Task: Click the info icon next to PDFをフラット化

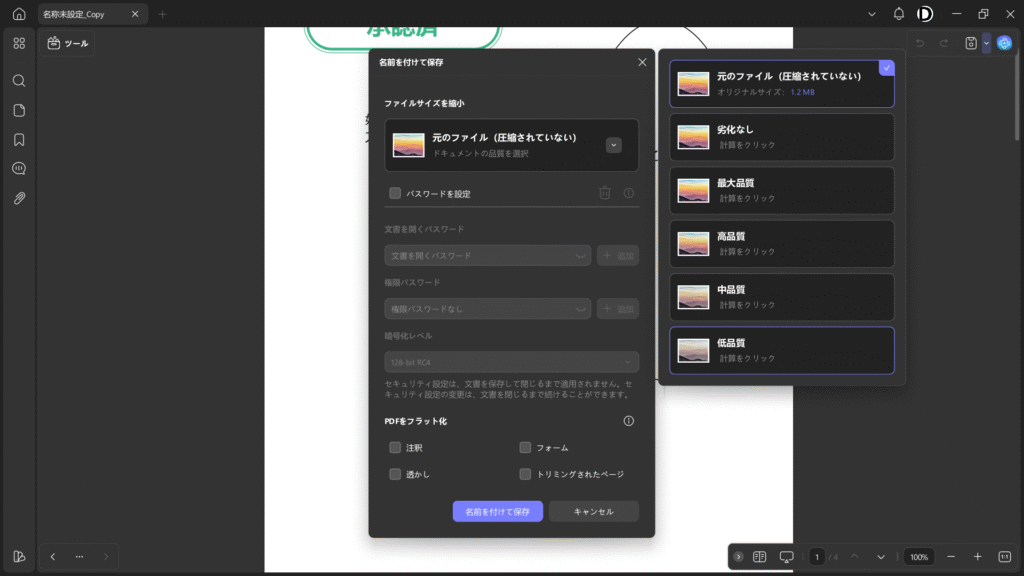Action: [629, 421]
